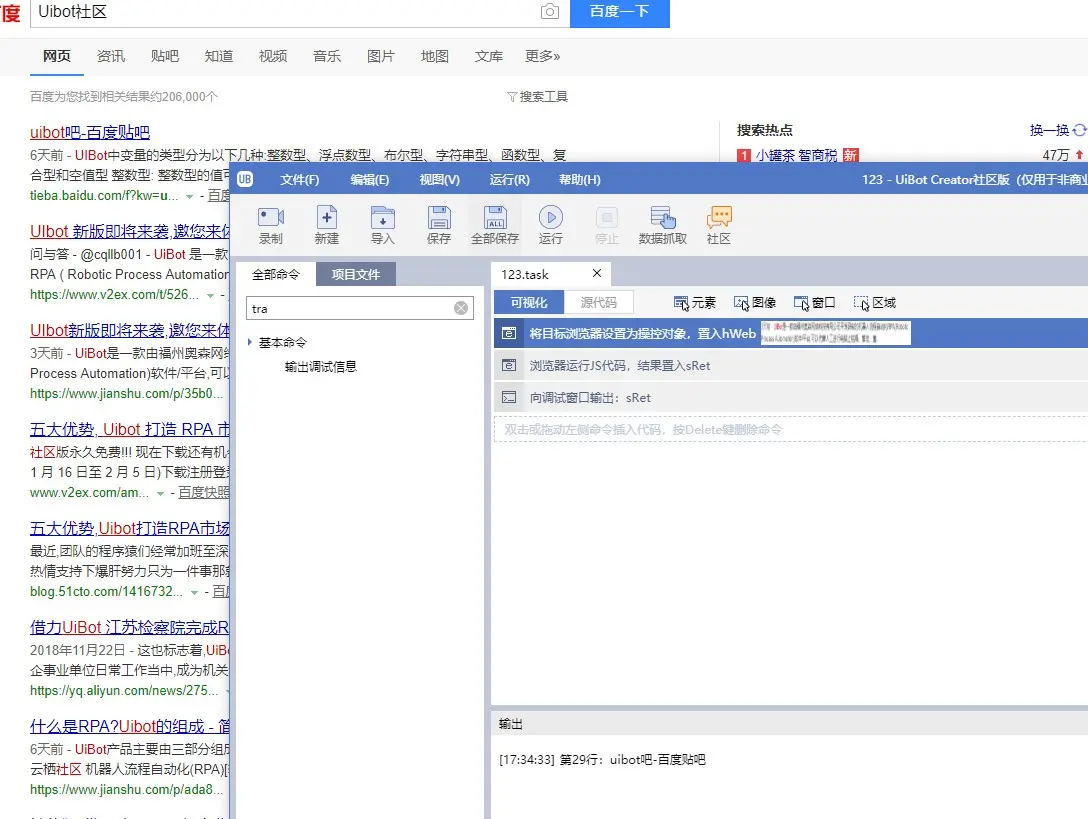Open Baidu 视频 tab
The height and width of the screenshot is (819, 1088).
pos(273,56)
